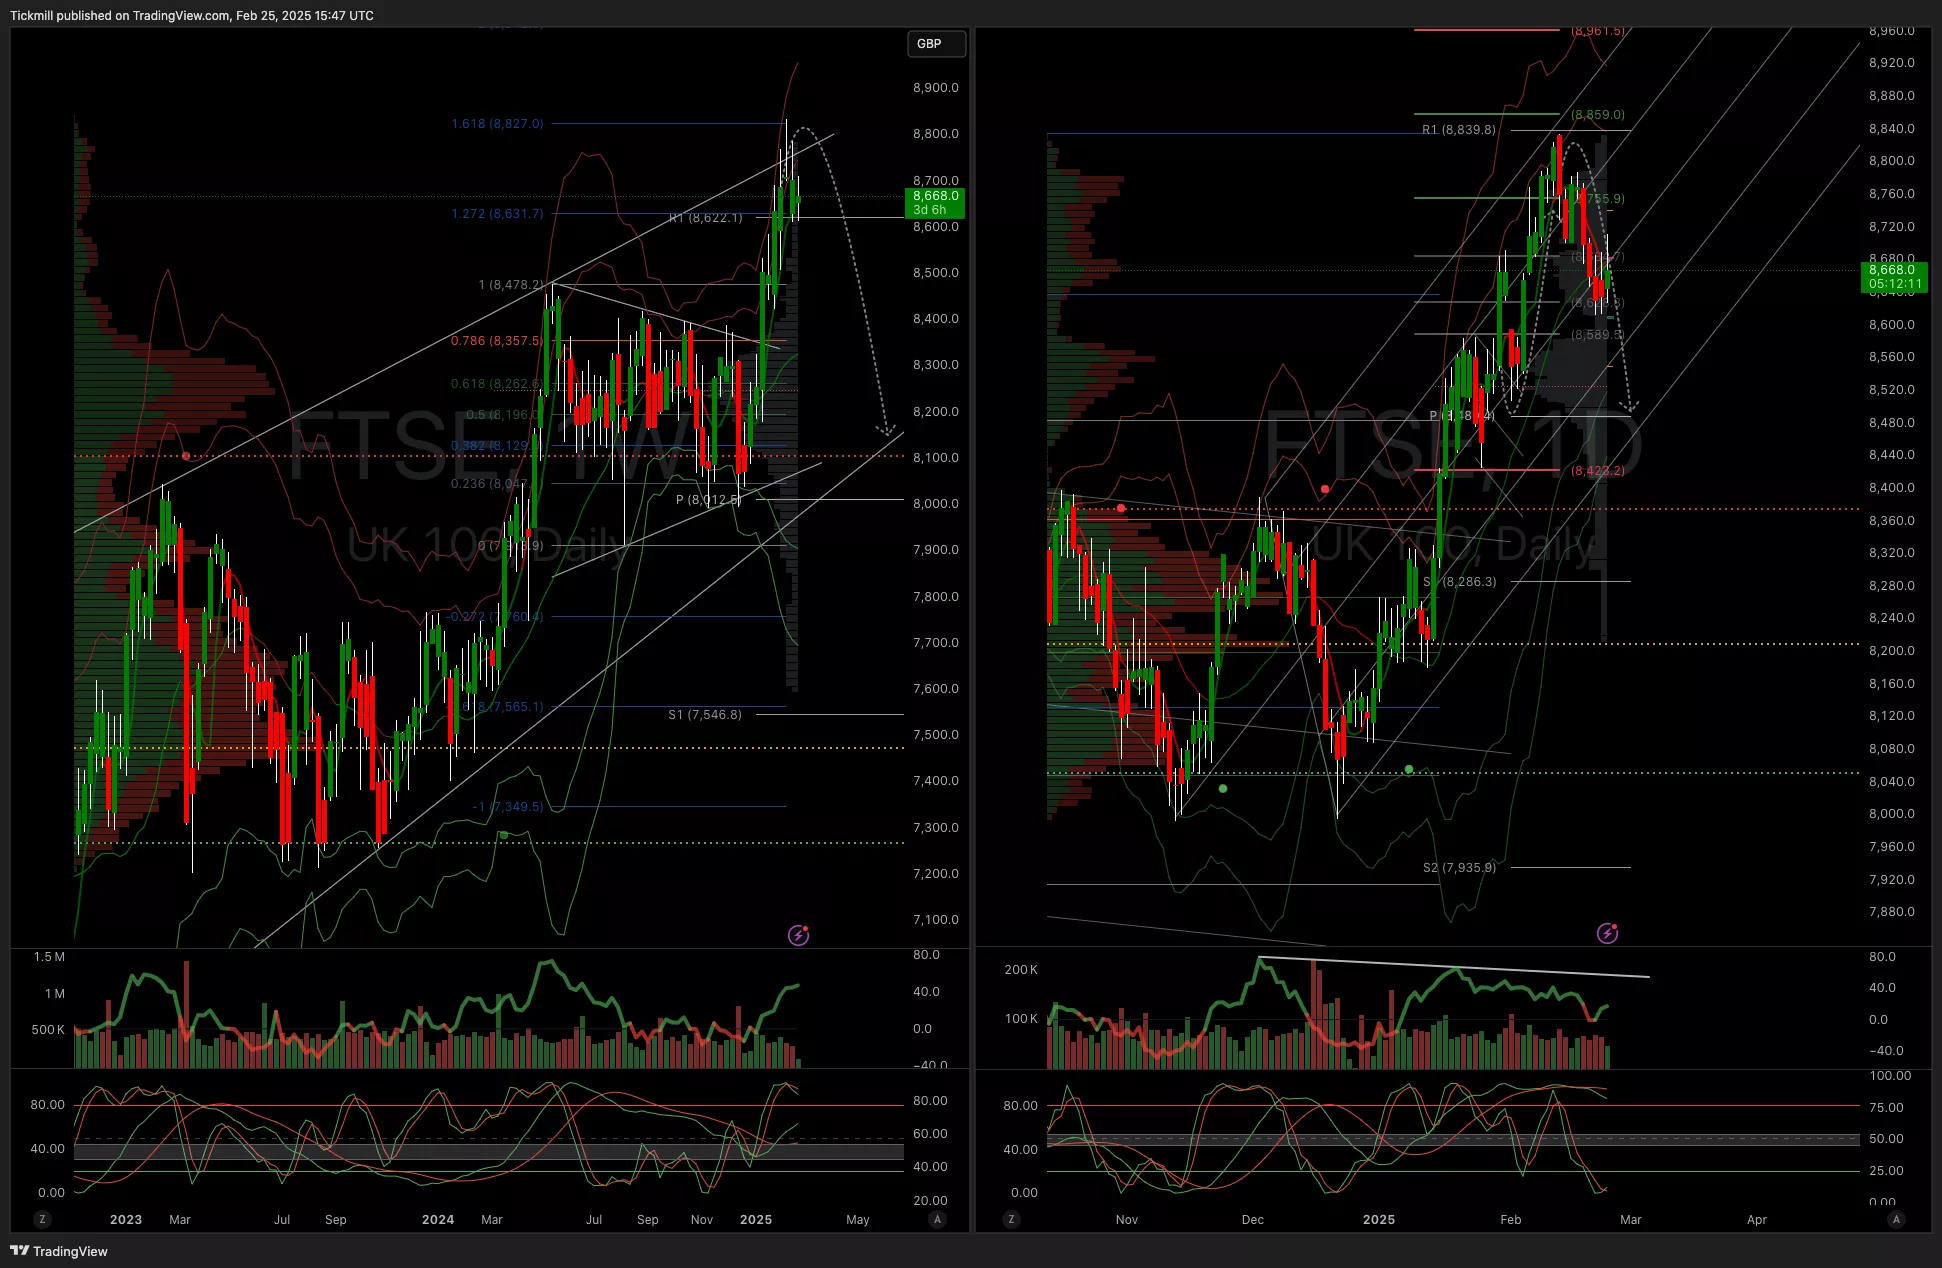1942x1268 pixels.
Task: Click the Feb label on daily time axis
Action: (x=1510, y=1219)
